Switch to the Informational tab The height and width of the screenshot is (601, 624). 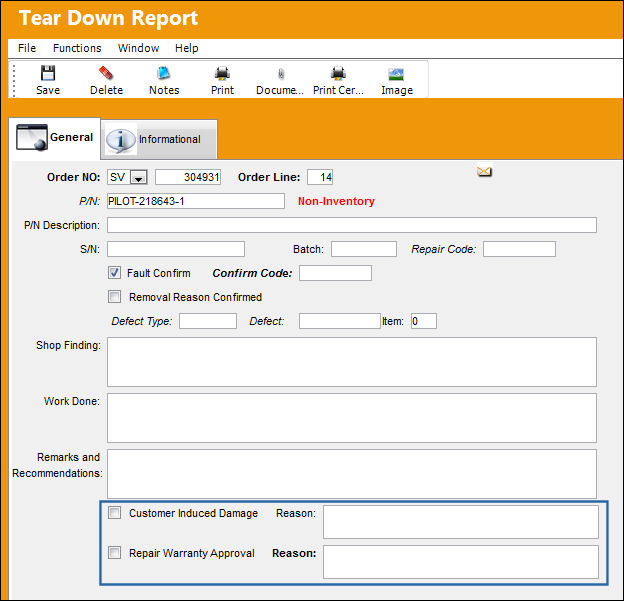pyautogui.click(x=159, y=140)
